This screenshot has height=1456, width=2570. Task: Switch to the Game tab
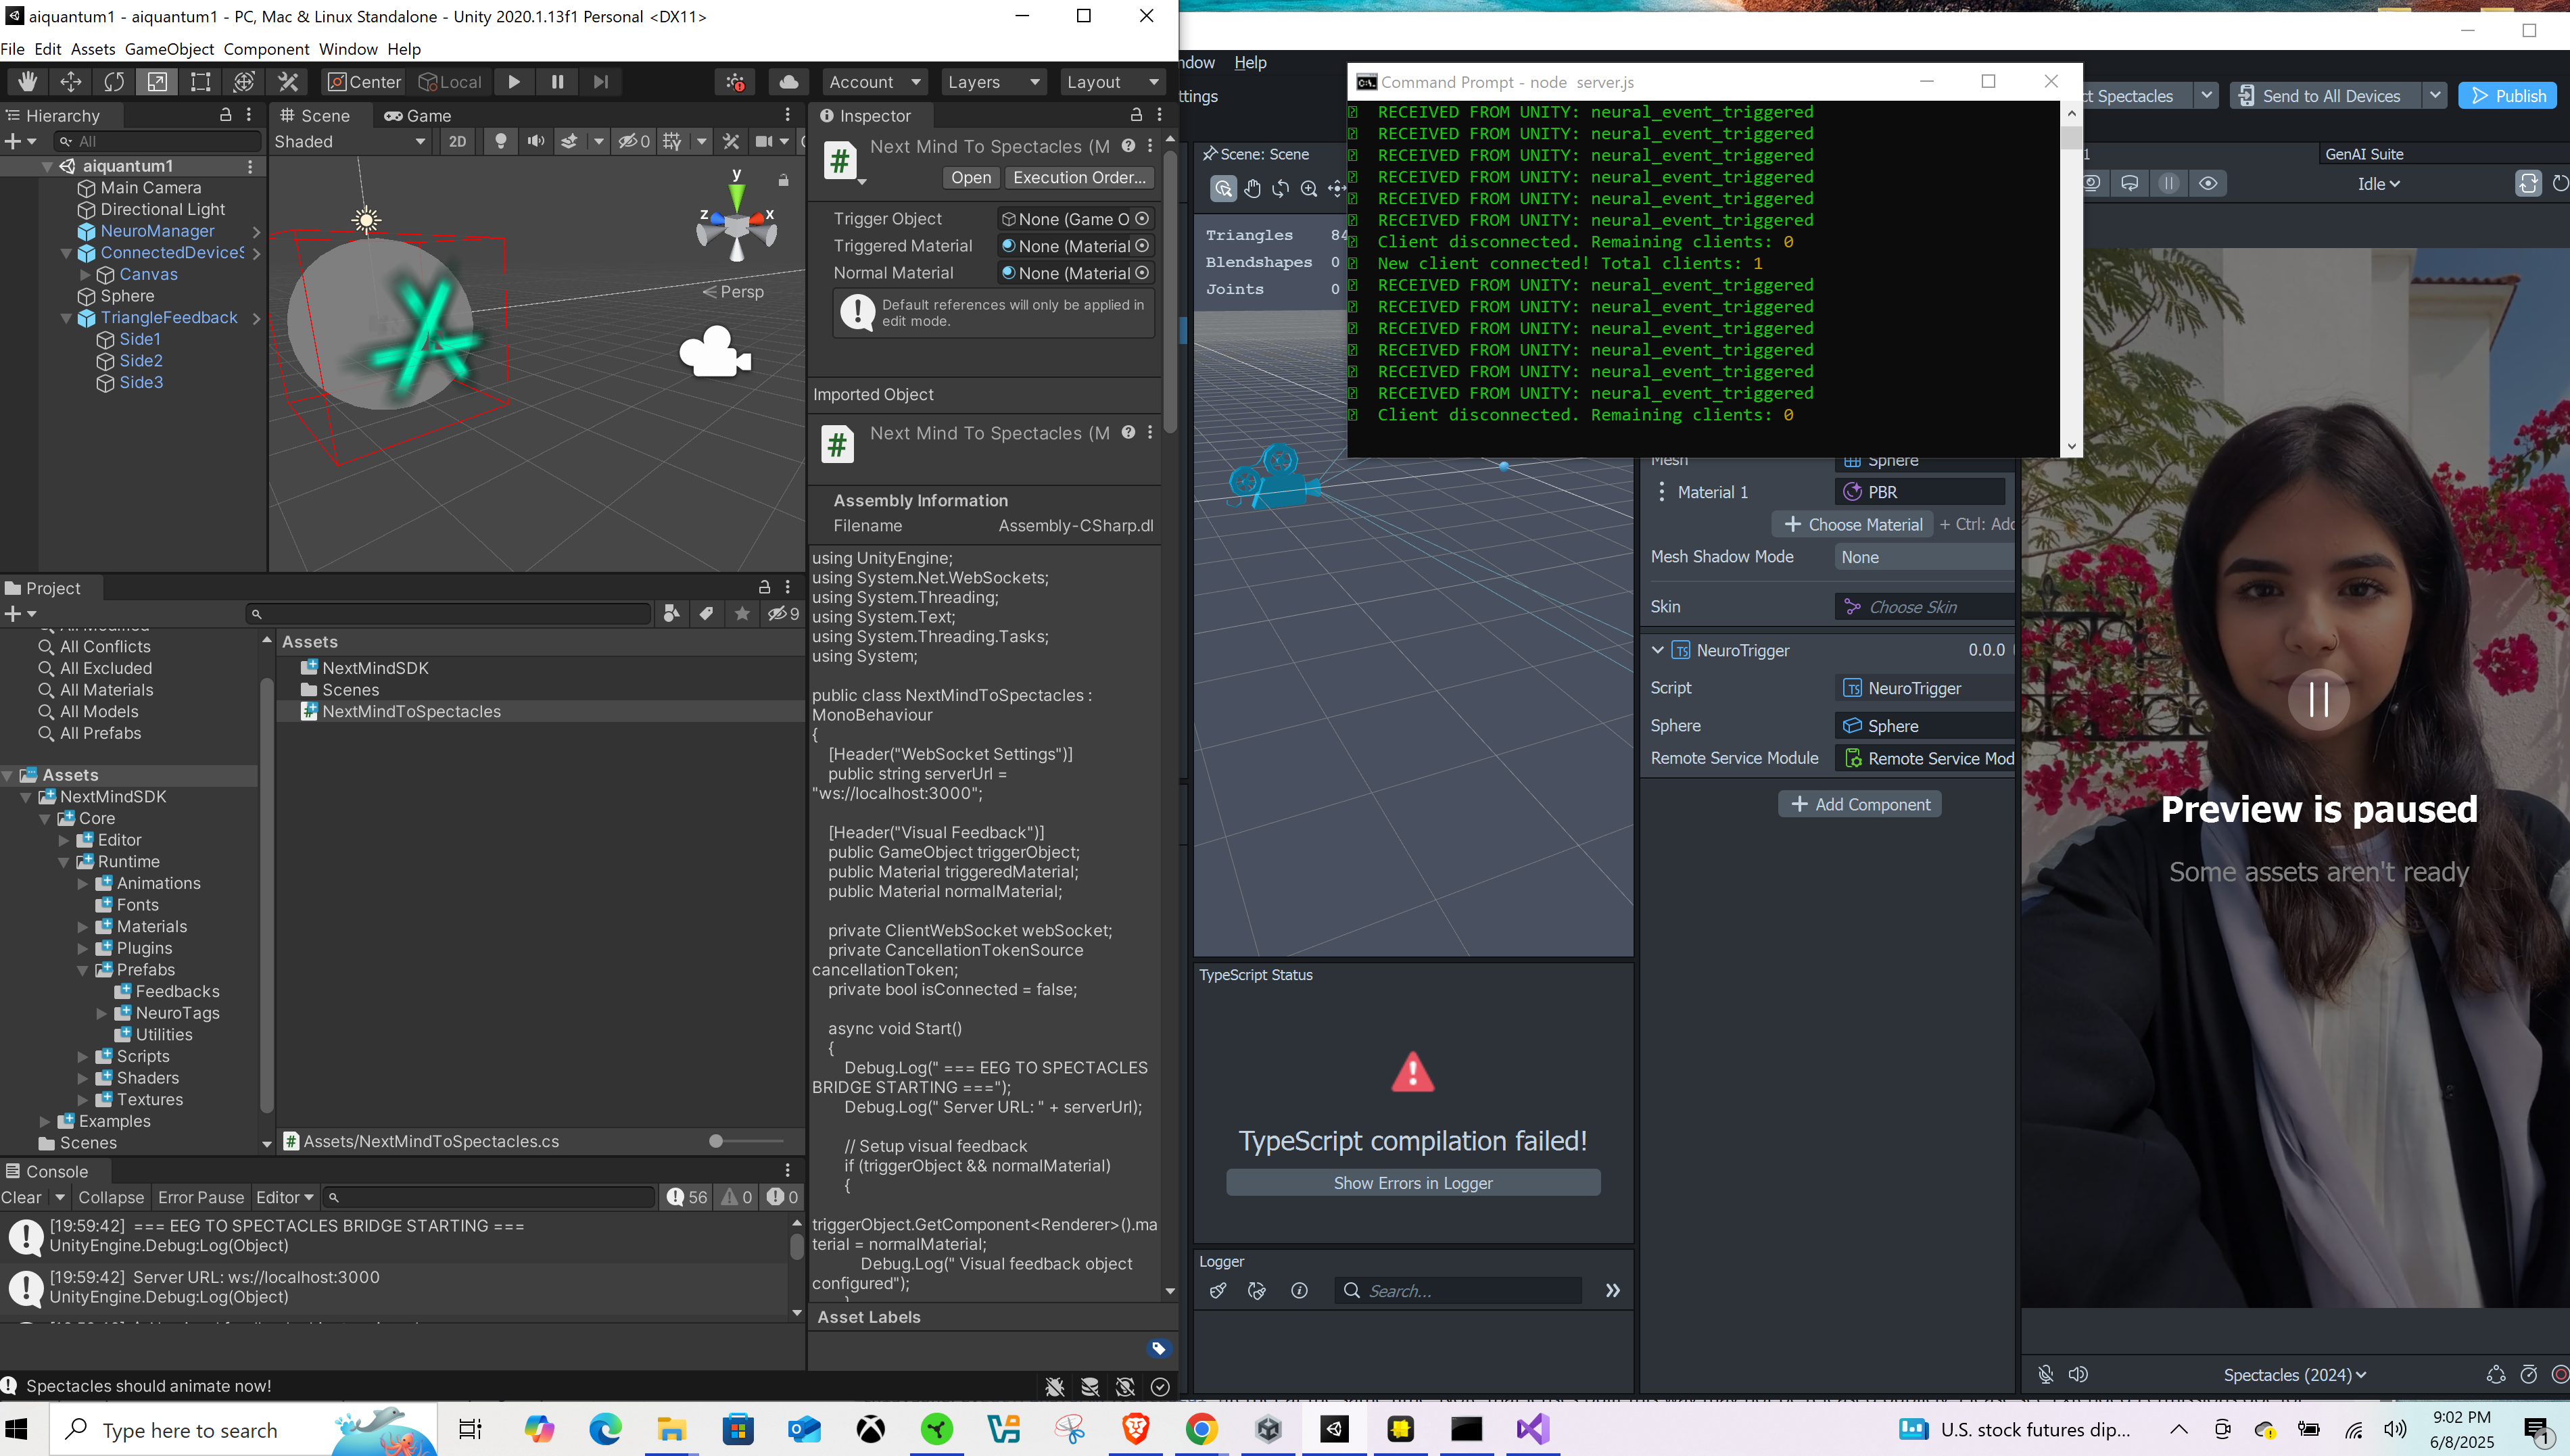point(418,115)
